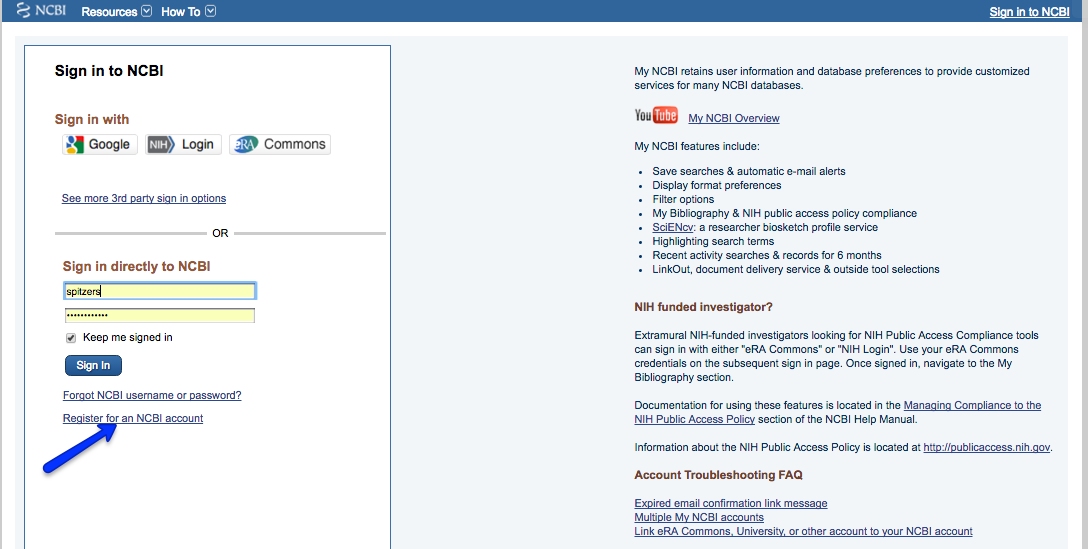Visit the publicaccess.nih.gov link
This screenshot has width=1088, height=549.
[987, 448]
